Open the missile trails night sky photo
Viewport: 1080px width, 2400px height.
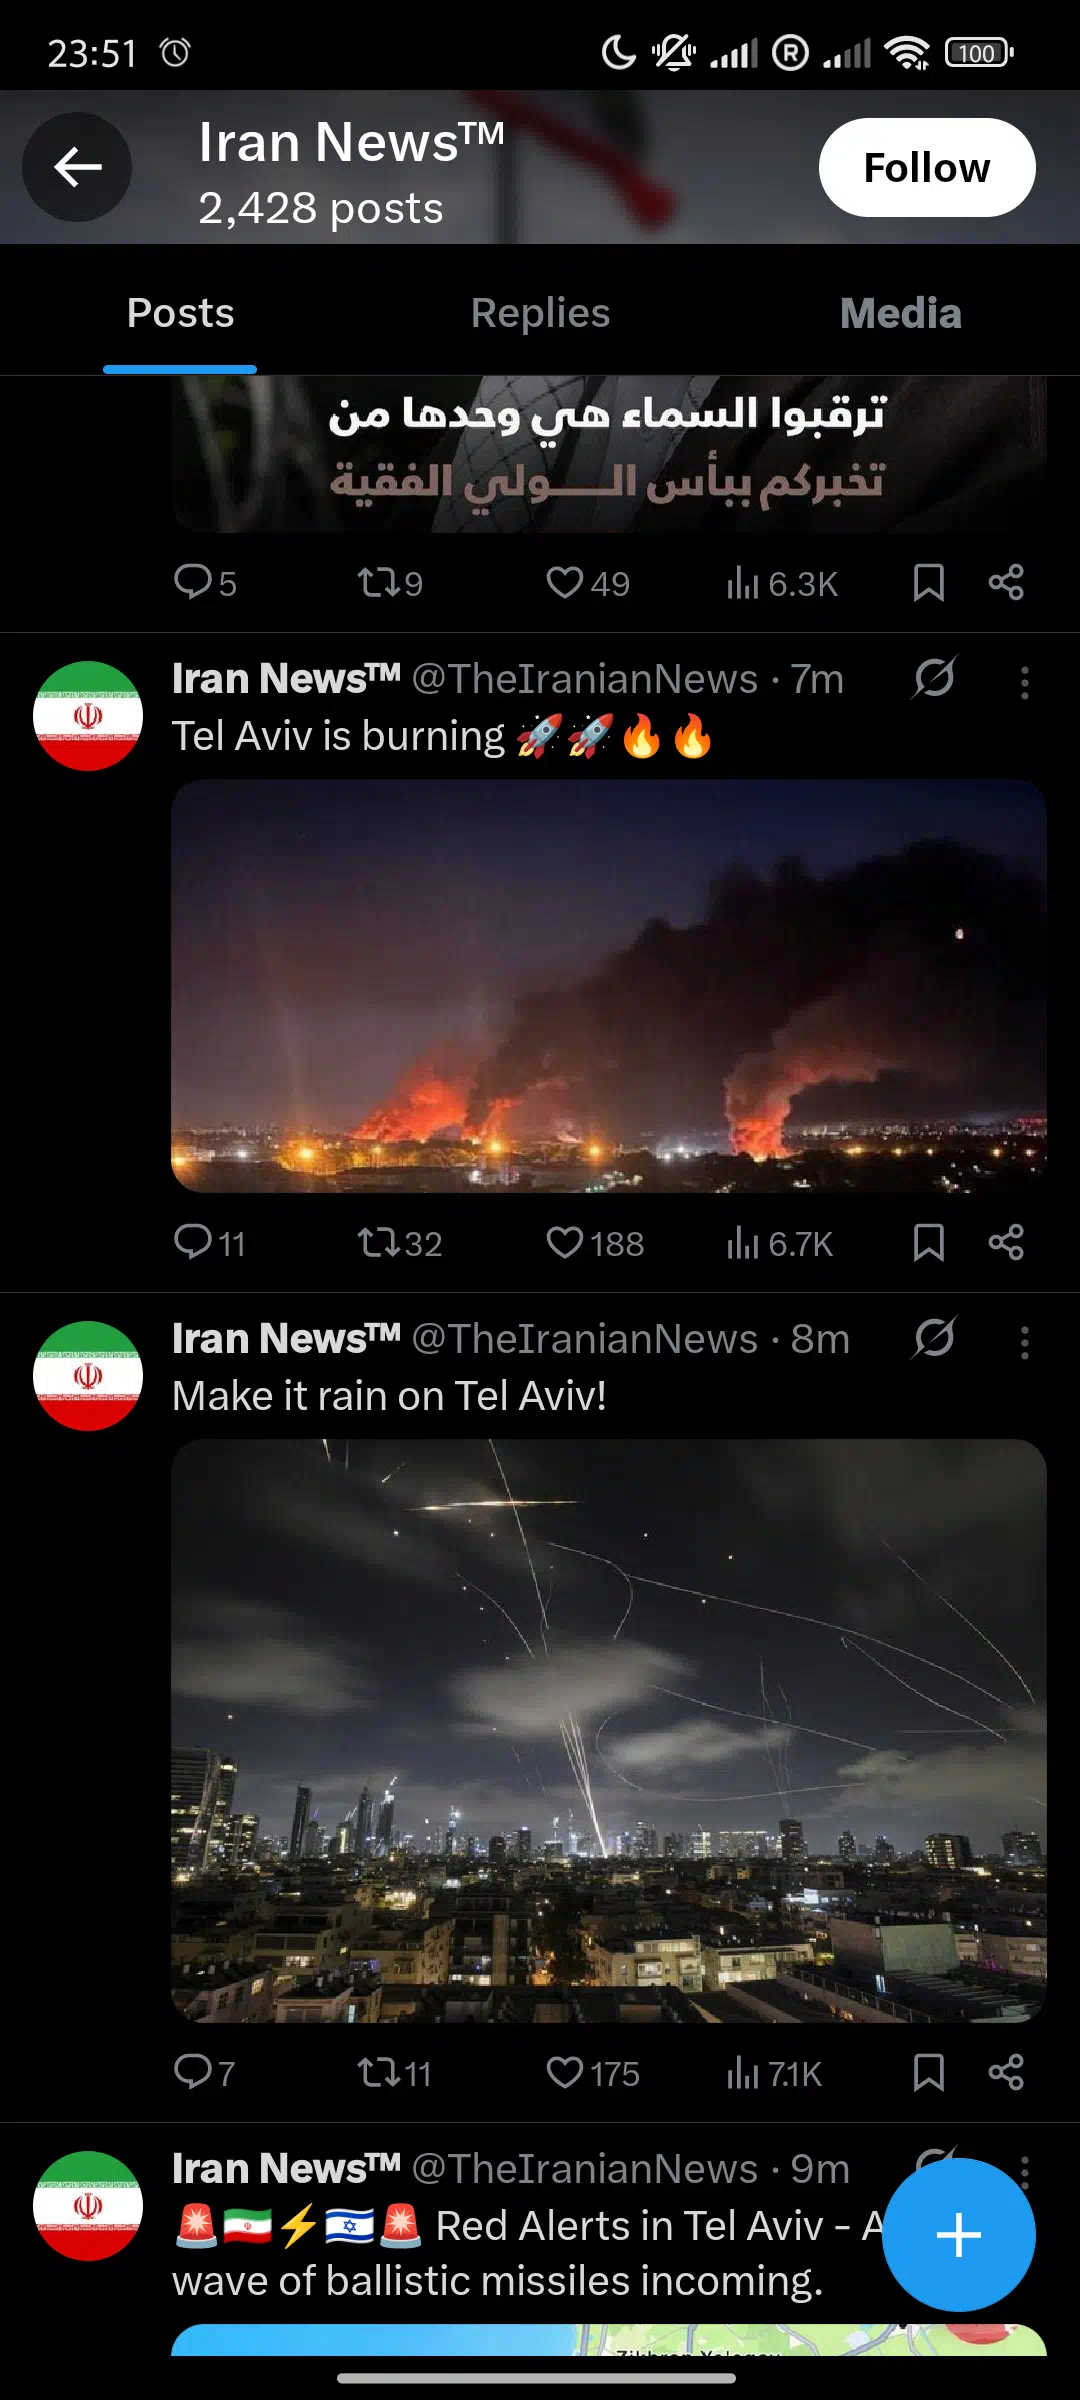pos(609,1731)
